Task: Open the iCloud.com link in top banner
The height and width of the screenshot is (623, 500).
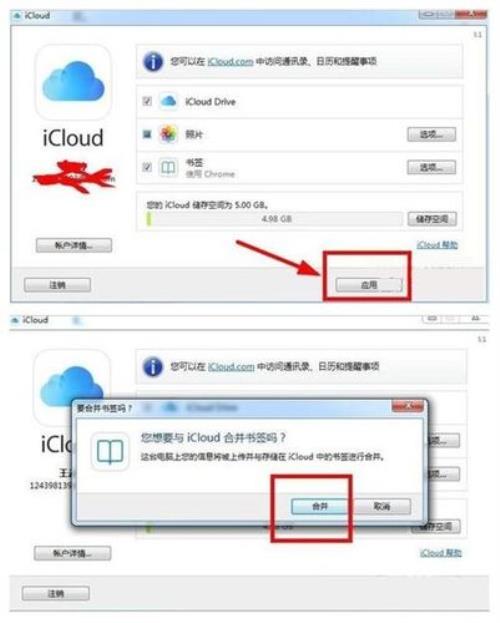Action: (231, 62)
